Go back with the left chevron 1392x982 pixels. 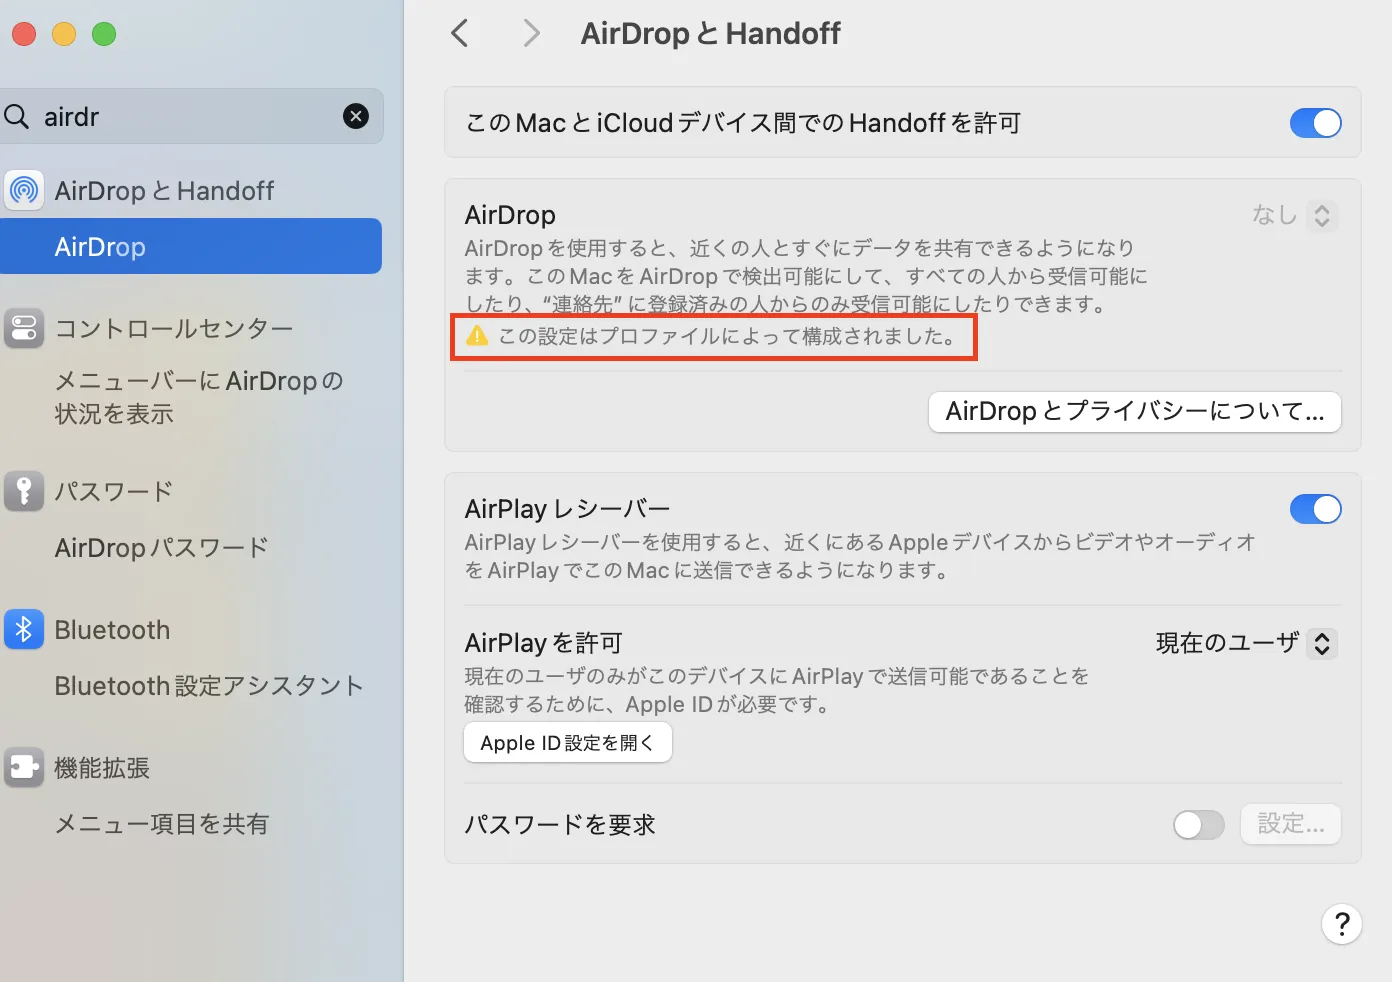tap(460, 33)
